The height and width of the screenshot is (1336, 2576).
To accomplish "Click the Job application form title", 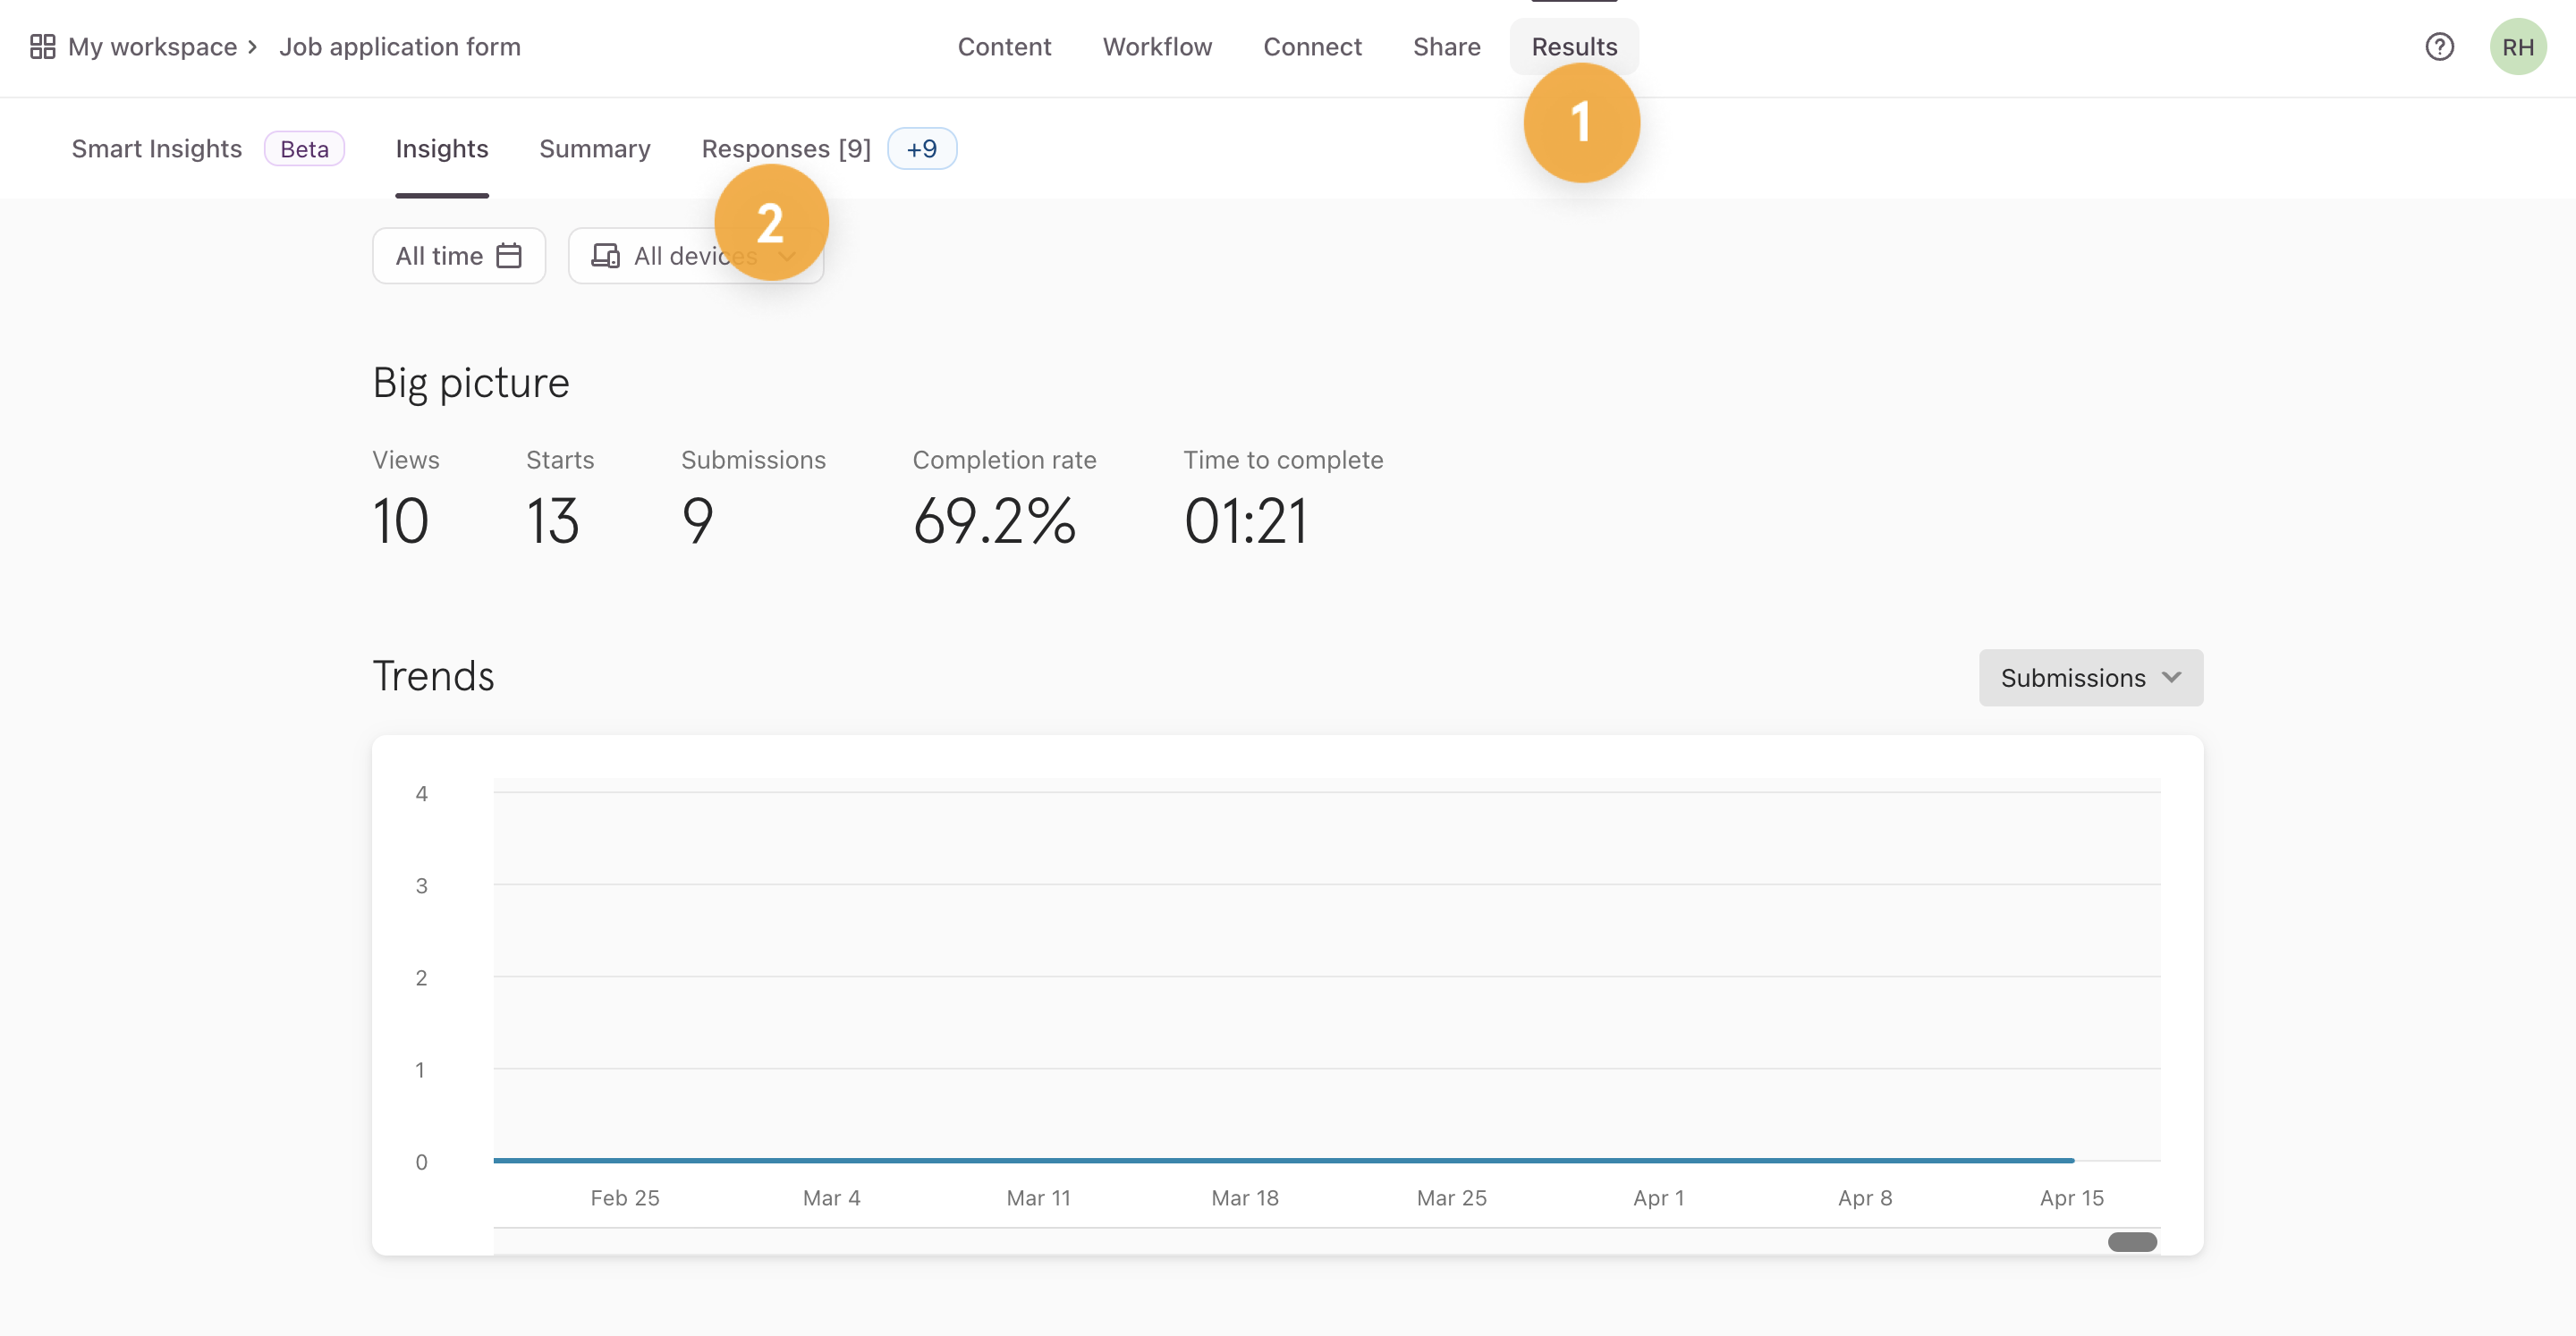I will point(399,47).
